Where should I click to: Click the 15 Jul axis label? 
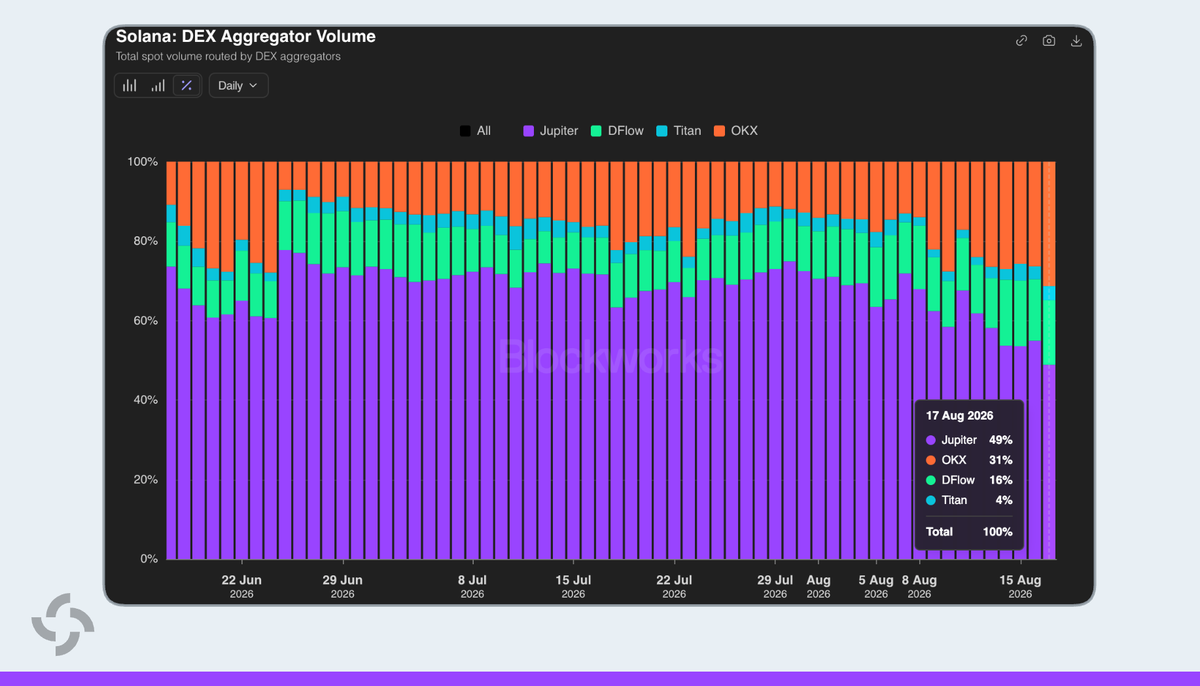[x=573, y=586]
